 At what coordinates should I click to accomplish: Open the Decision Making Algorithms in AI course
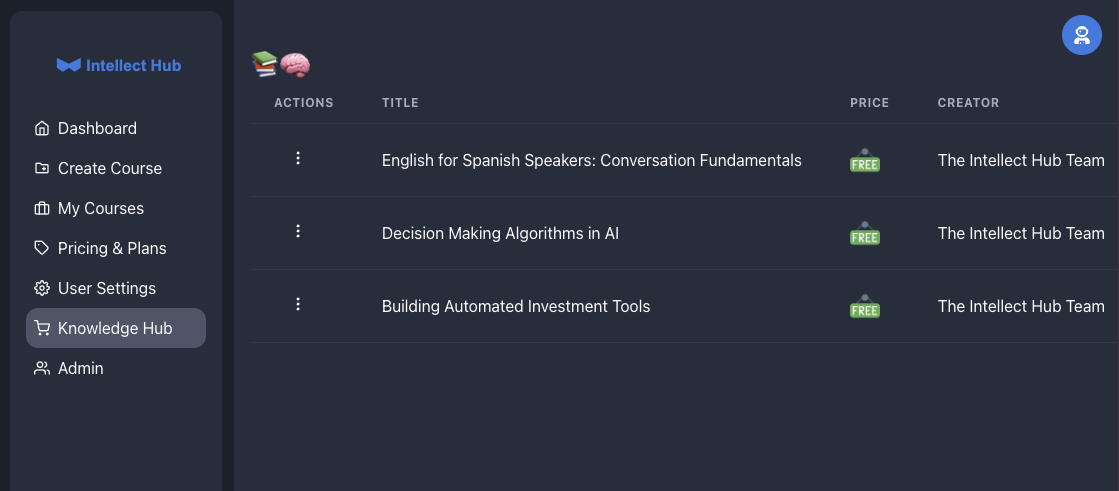click(x=500, y=233)
